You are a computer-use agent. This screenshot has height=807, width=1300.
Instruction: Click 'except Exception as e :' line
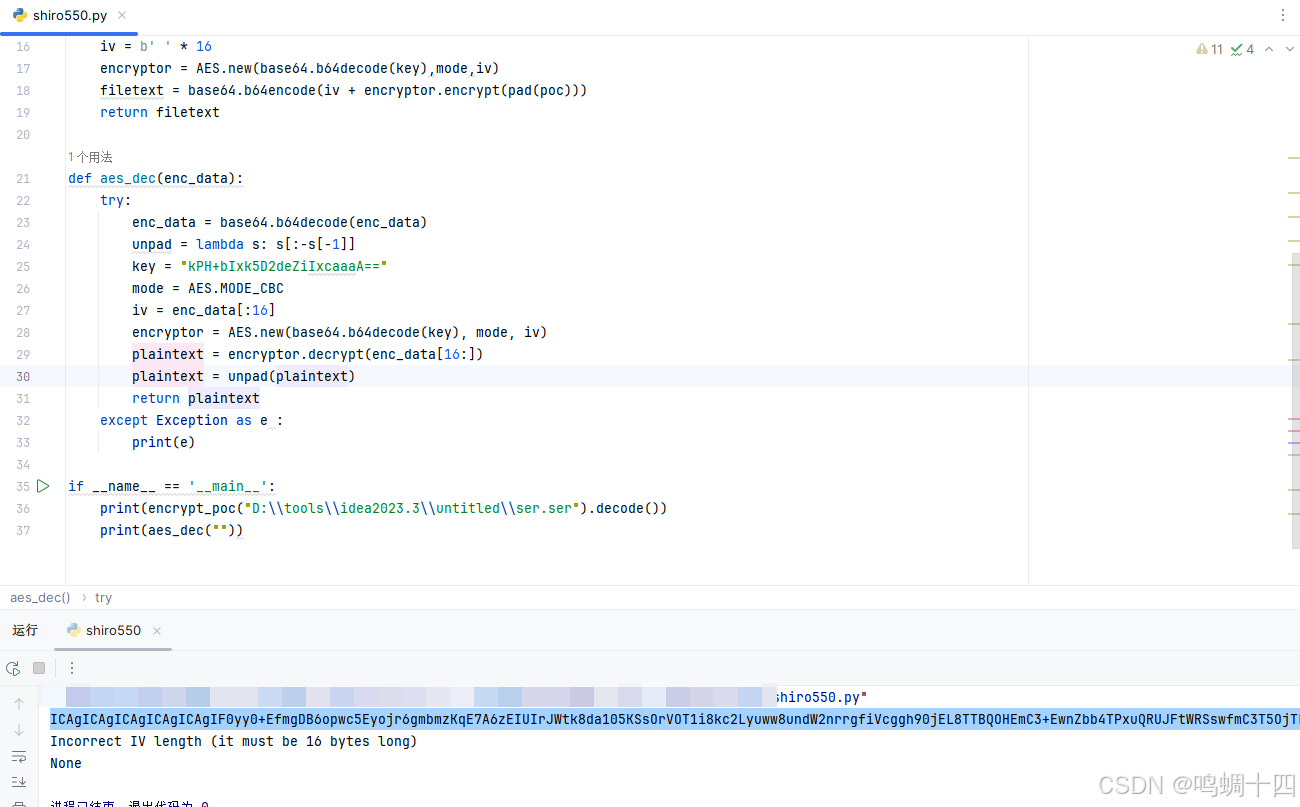(x=192, y=420)
